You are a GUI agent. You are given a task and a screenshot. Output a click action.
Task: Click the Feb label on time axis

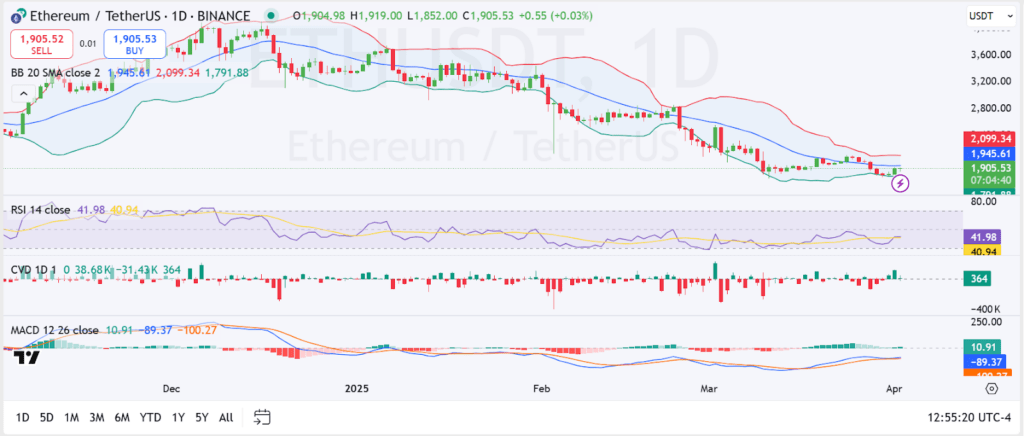542,388
